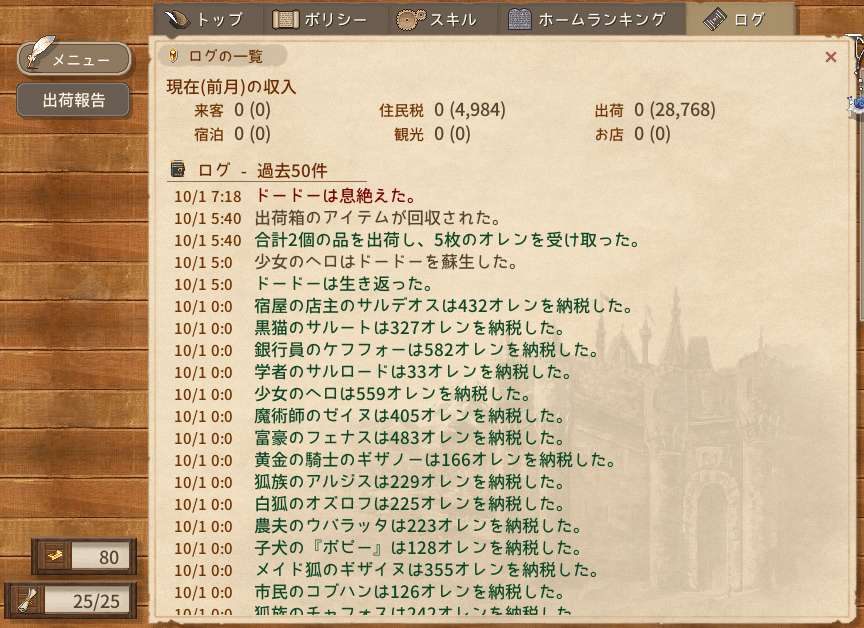
Task: Click the 現在(前月)の収入 heading
Action: (231, 86)
